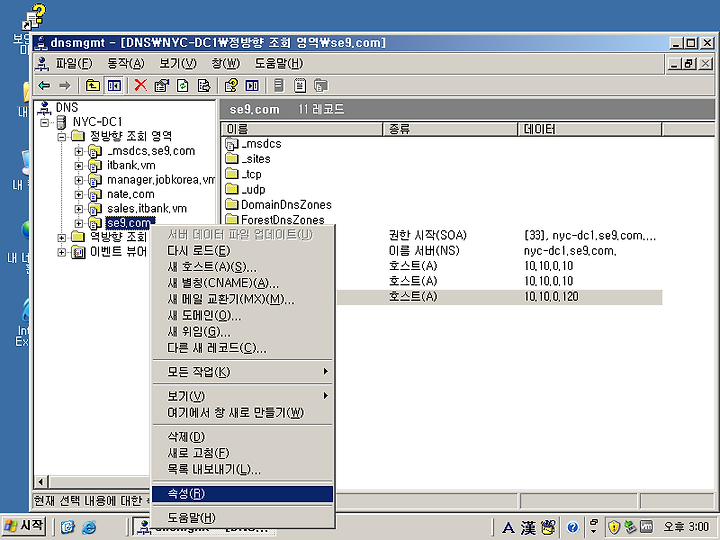Open the Properties toolbar icon
The height and width of the screenshot is (540, 720).
[162, 85]
